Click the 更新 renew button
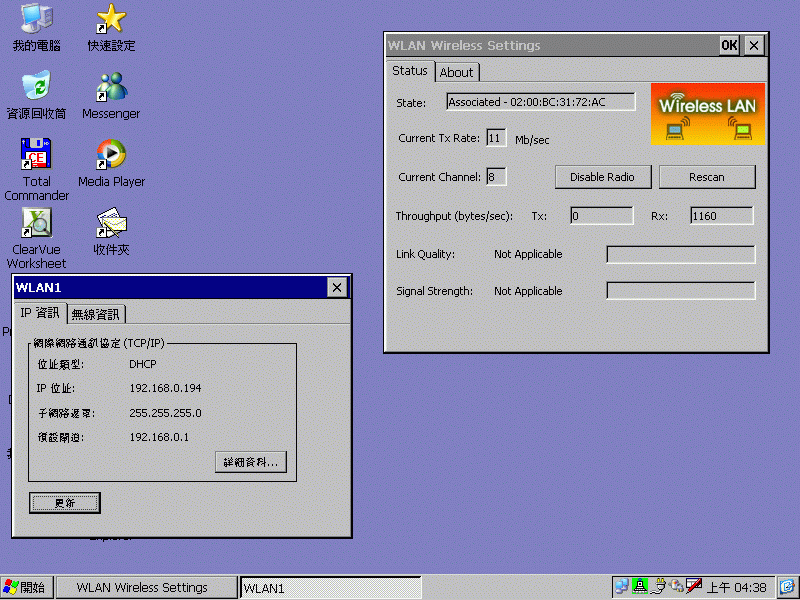Screen dimensions: 800x600 click(65, 503)
